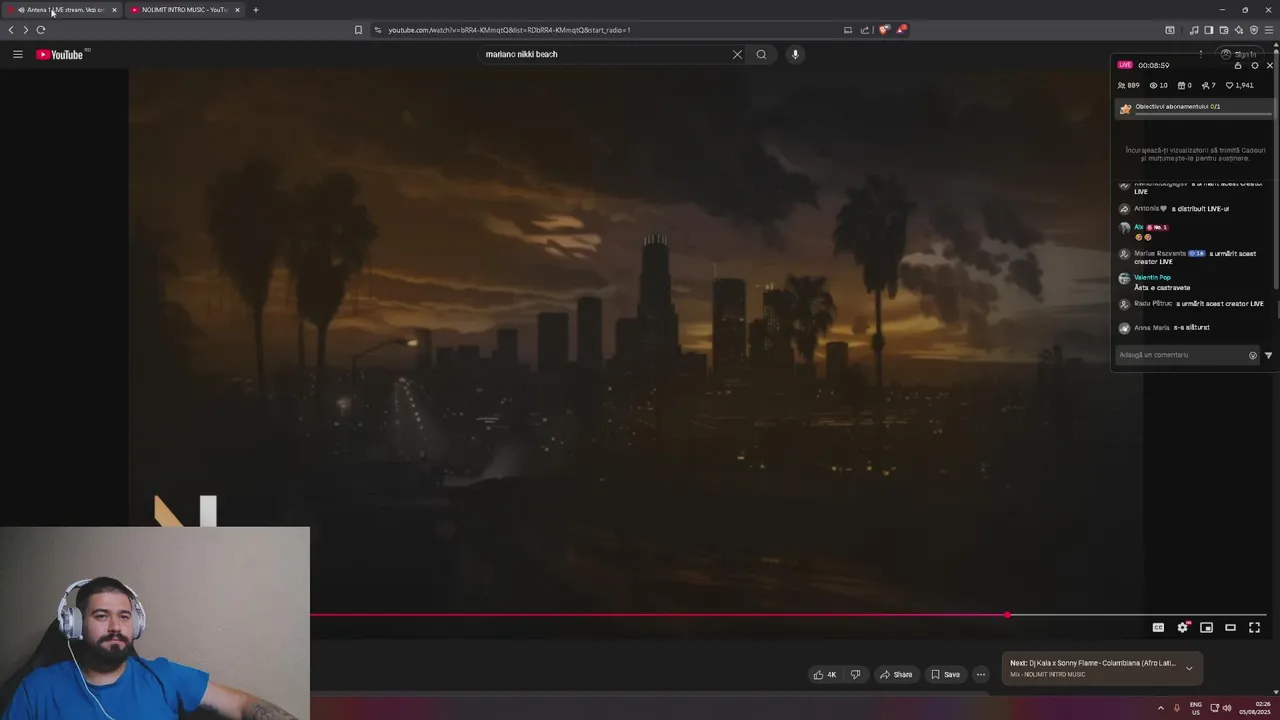Like the video with 4K likes
The height and width of the screenshot is (720, 1280).
pyautogui.click(x=825, y=674)
